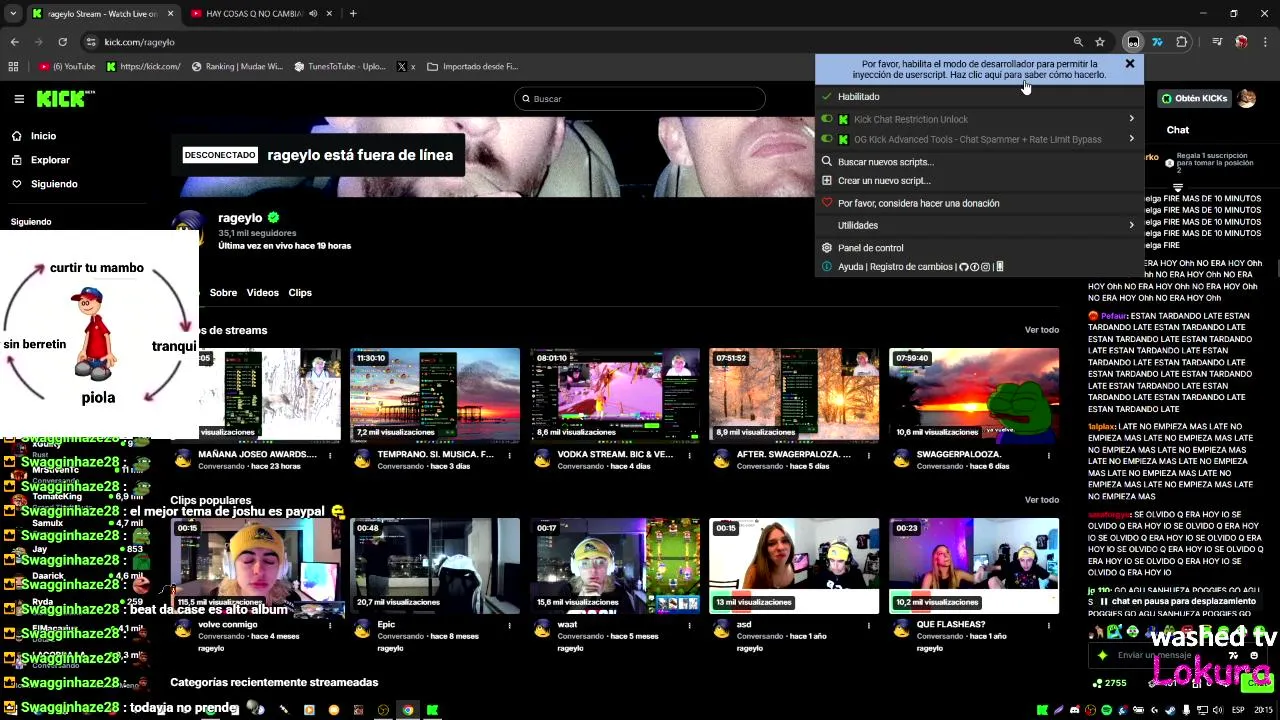Open Steam in system tray
Viewport: 1280px width, 720px height.
pos(1170,710)
